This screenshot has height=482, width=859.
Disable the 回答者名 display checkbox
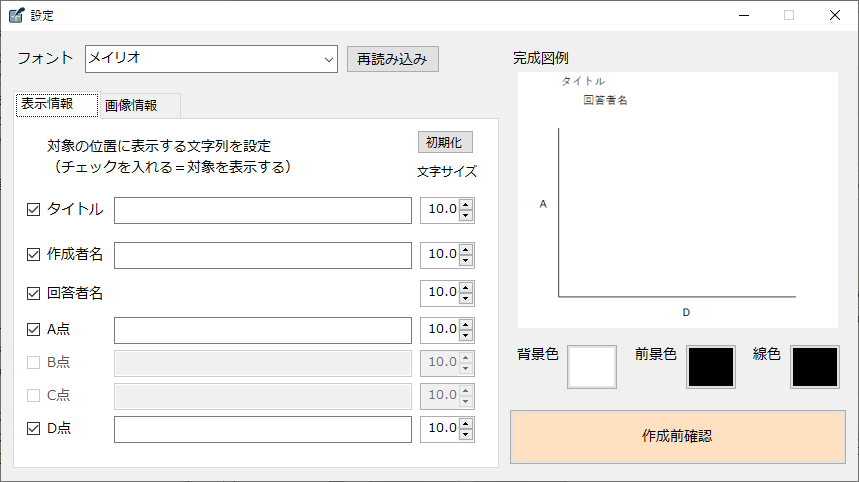pyautogui.click(x=33, y=294)
